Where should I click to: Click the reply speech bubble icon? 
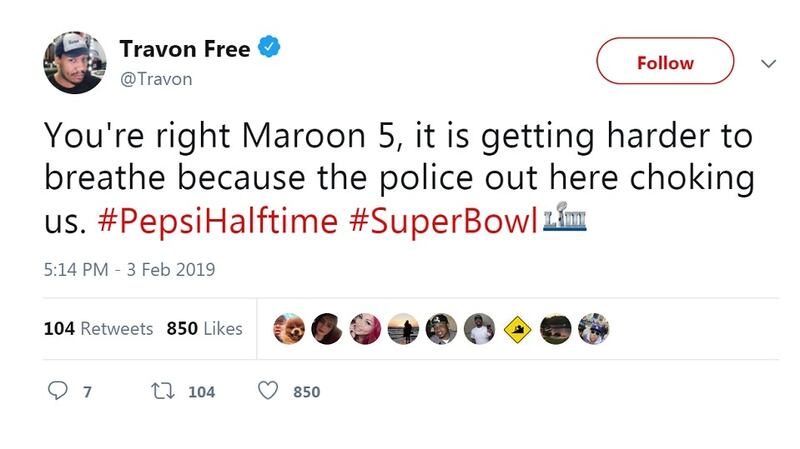[59, 391]
